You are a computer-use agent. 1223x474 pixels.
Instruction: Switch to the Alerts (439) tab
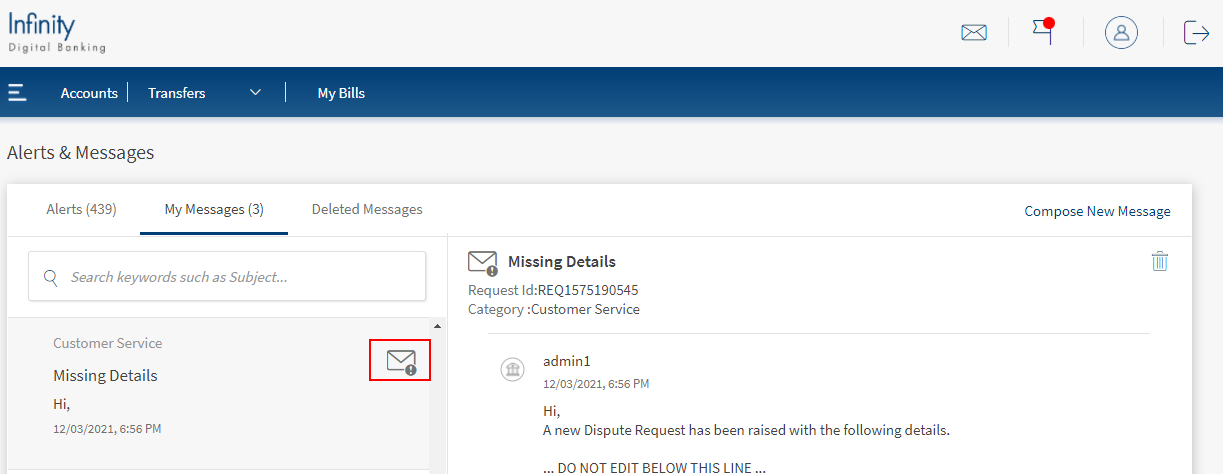click(81, 209)
